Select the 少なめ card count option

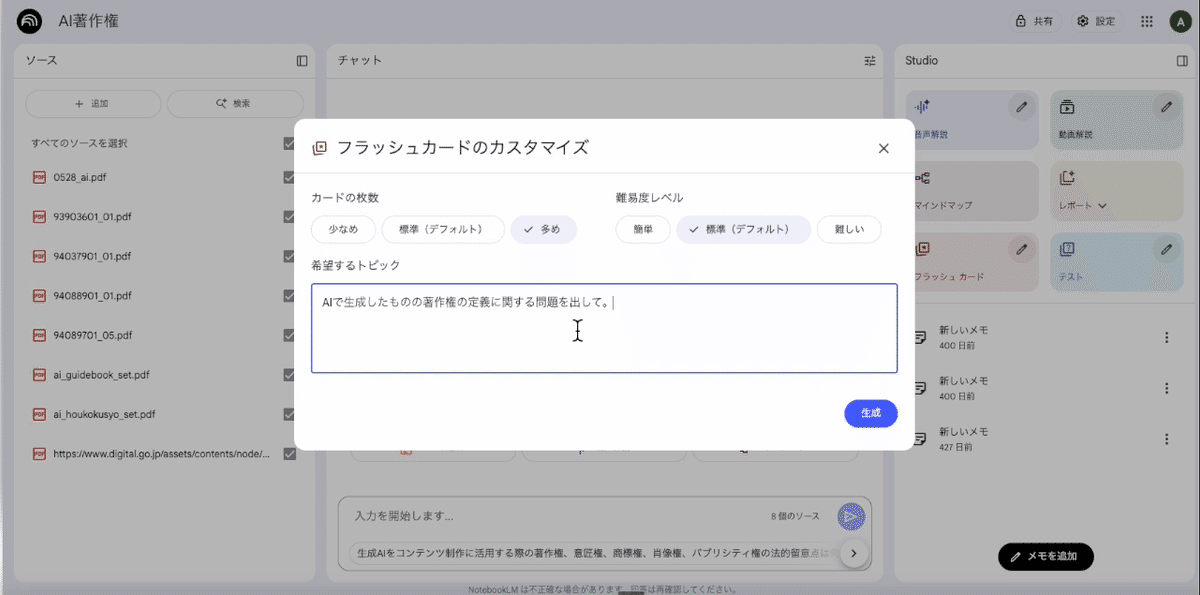343,229
